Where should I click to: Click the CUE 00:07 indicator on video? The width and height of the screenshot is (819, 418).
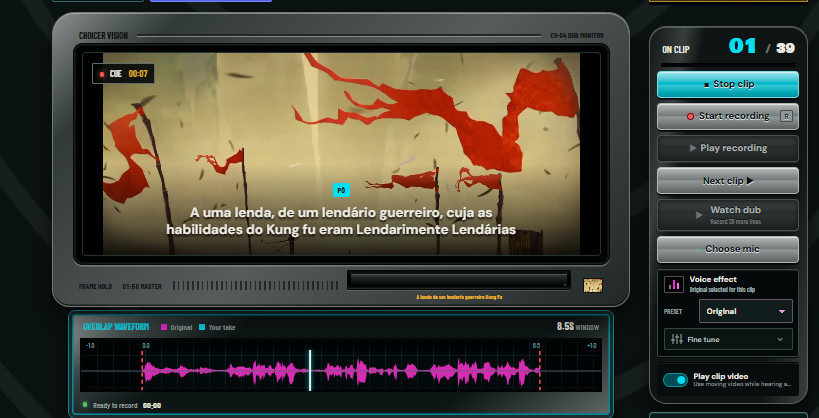coord(123,74)
